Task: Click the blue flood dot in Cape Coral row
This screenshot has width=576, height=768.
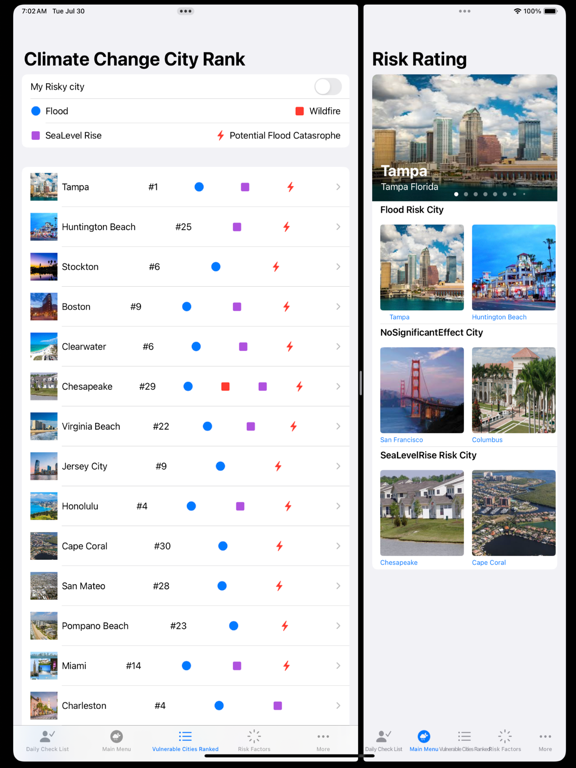Action: [223, 546]
